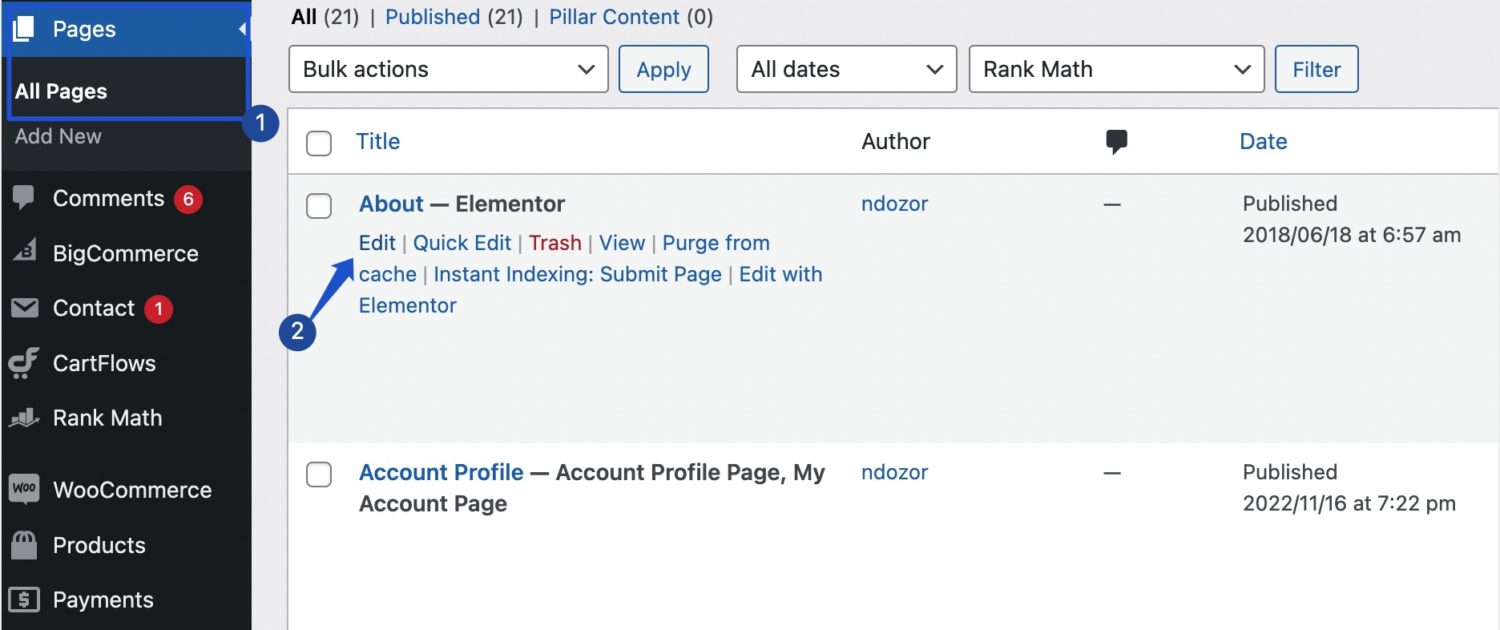Click the BigCommerce logo icon
Image resolution: width=1500 pixels, height=630 pixels.
tap(24, 253)
